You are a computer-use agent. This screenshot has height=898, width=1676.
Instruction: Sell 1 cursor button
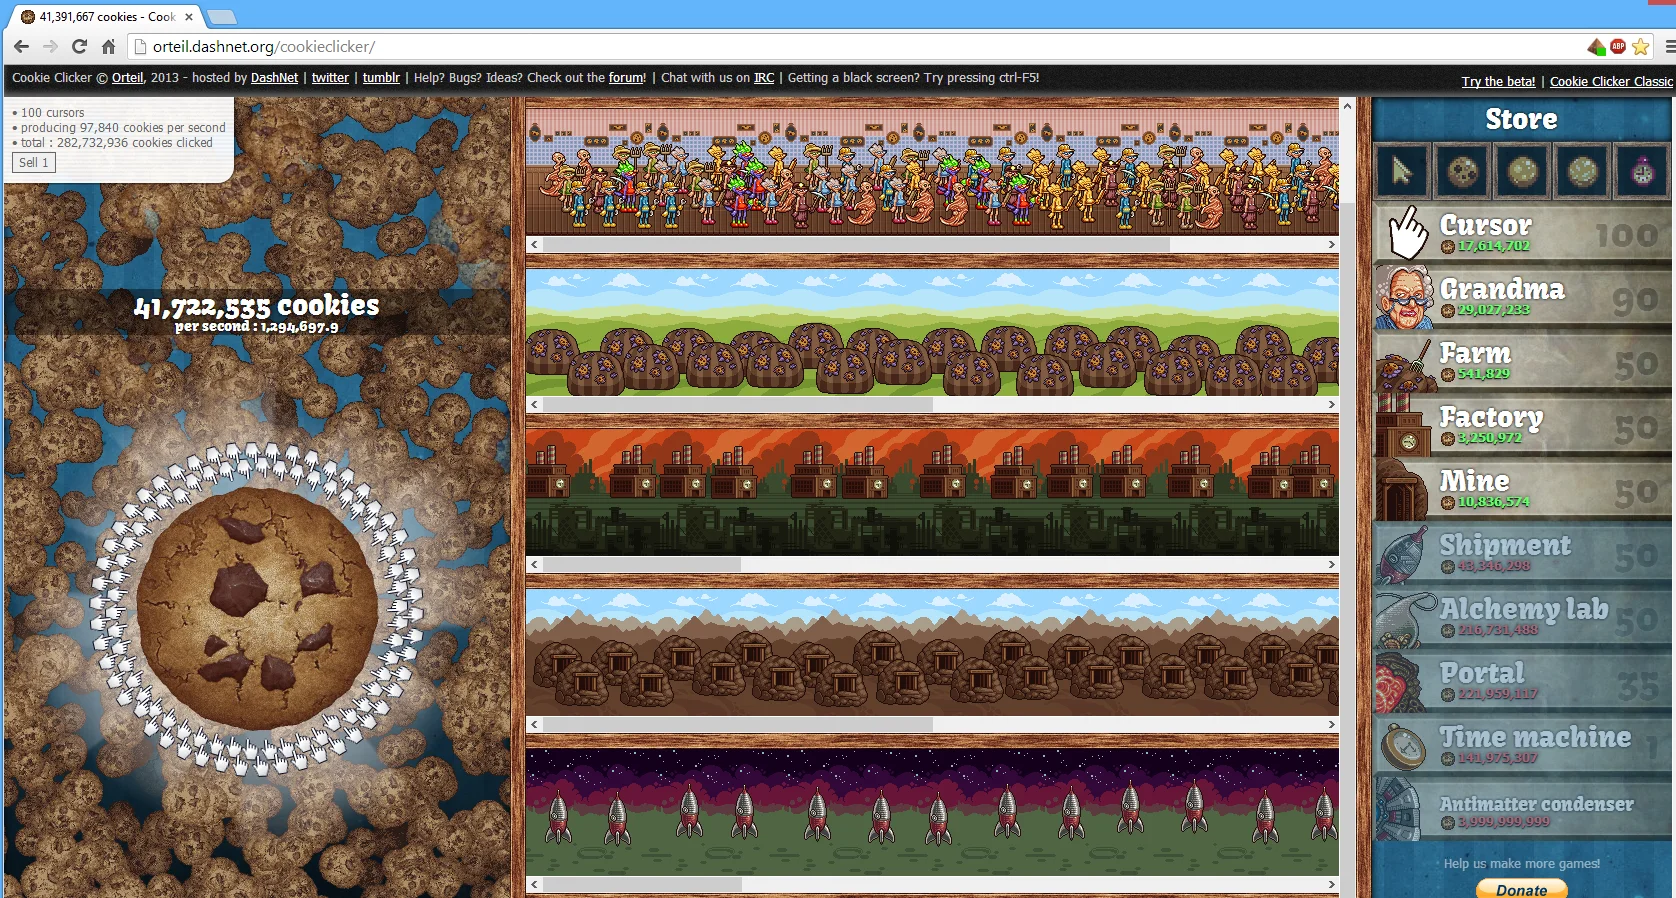click(x=34, y=162)
